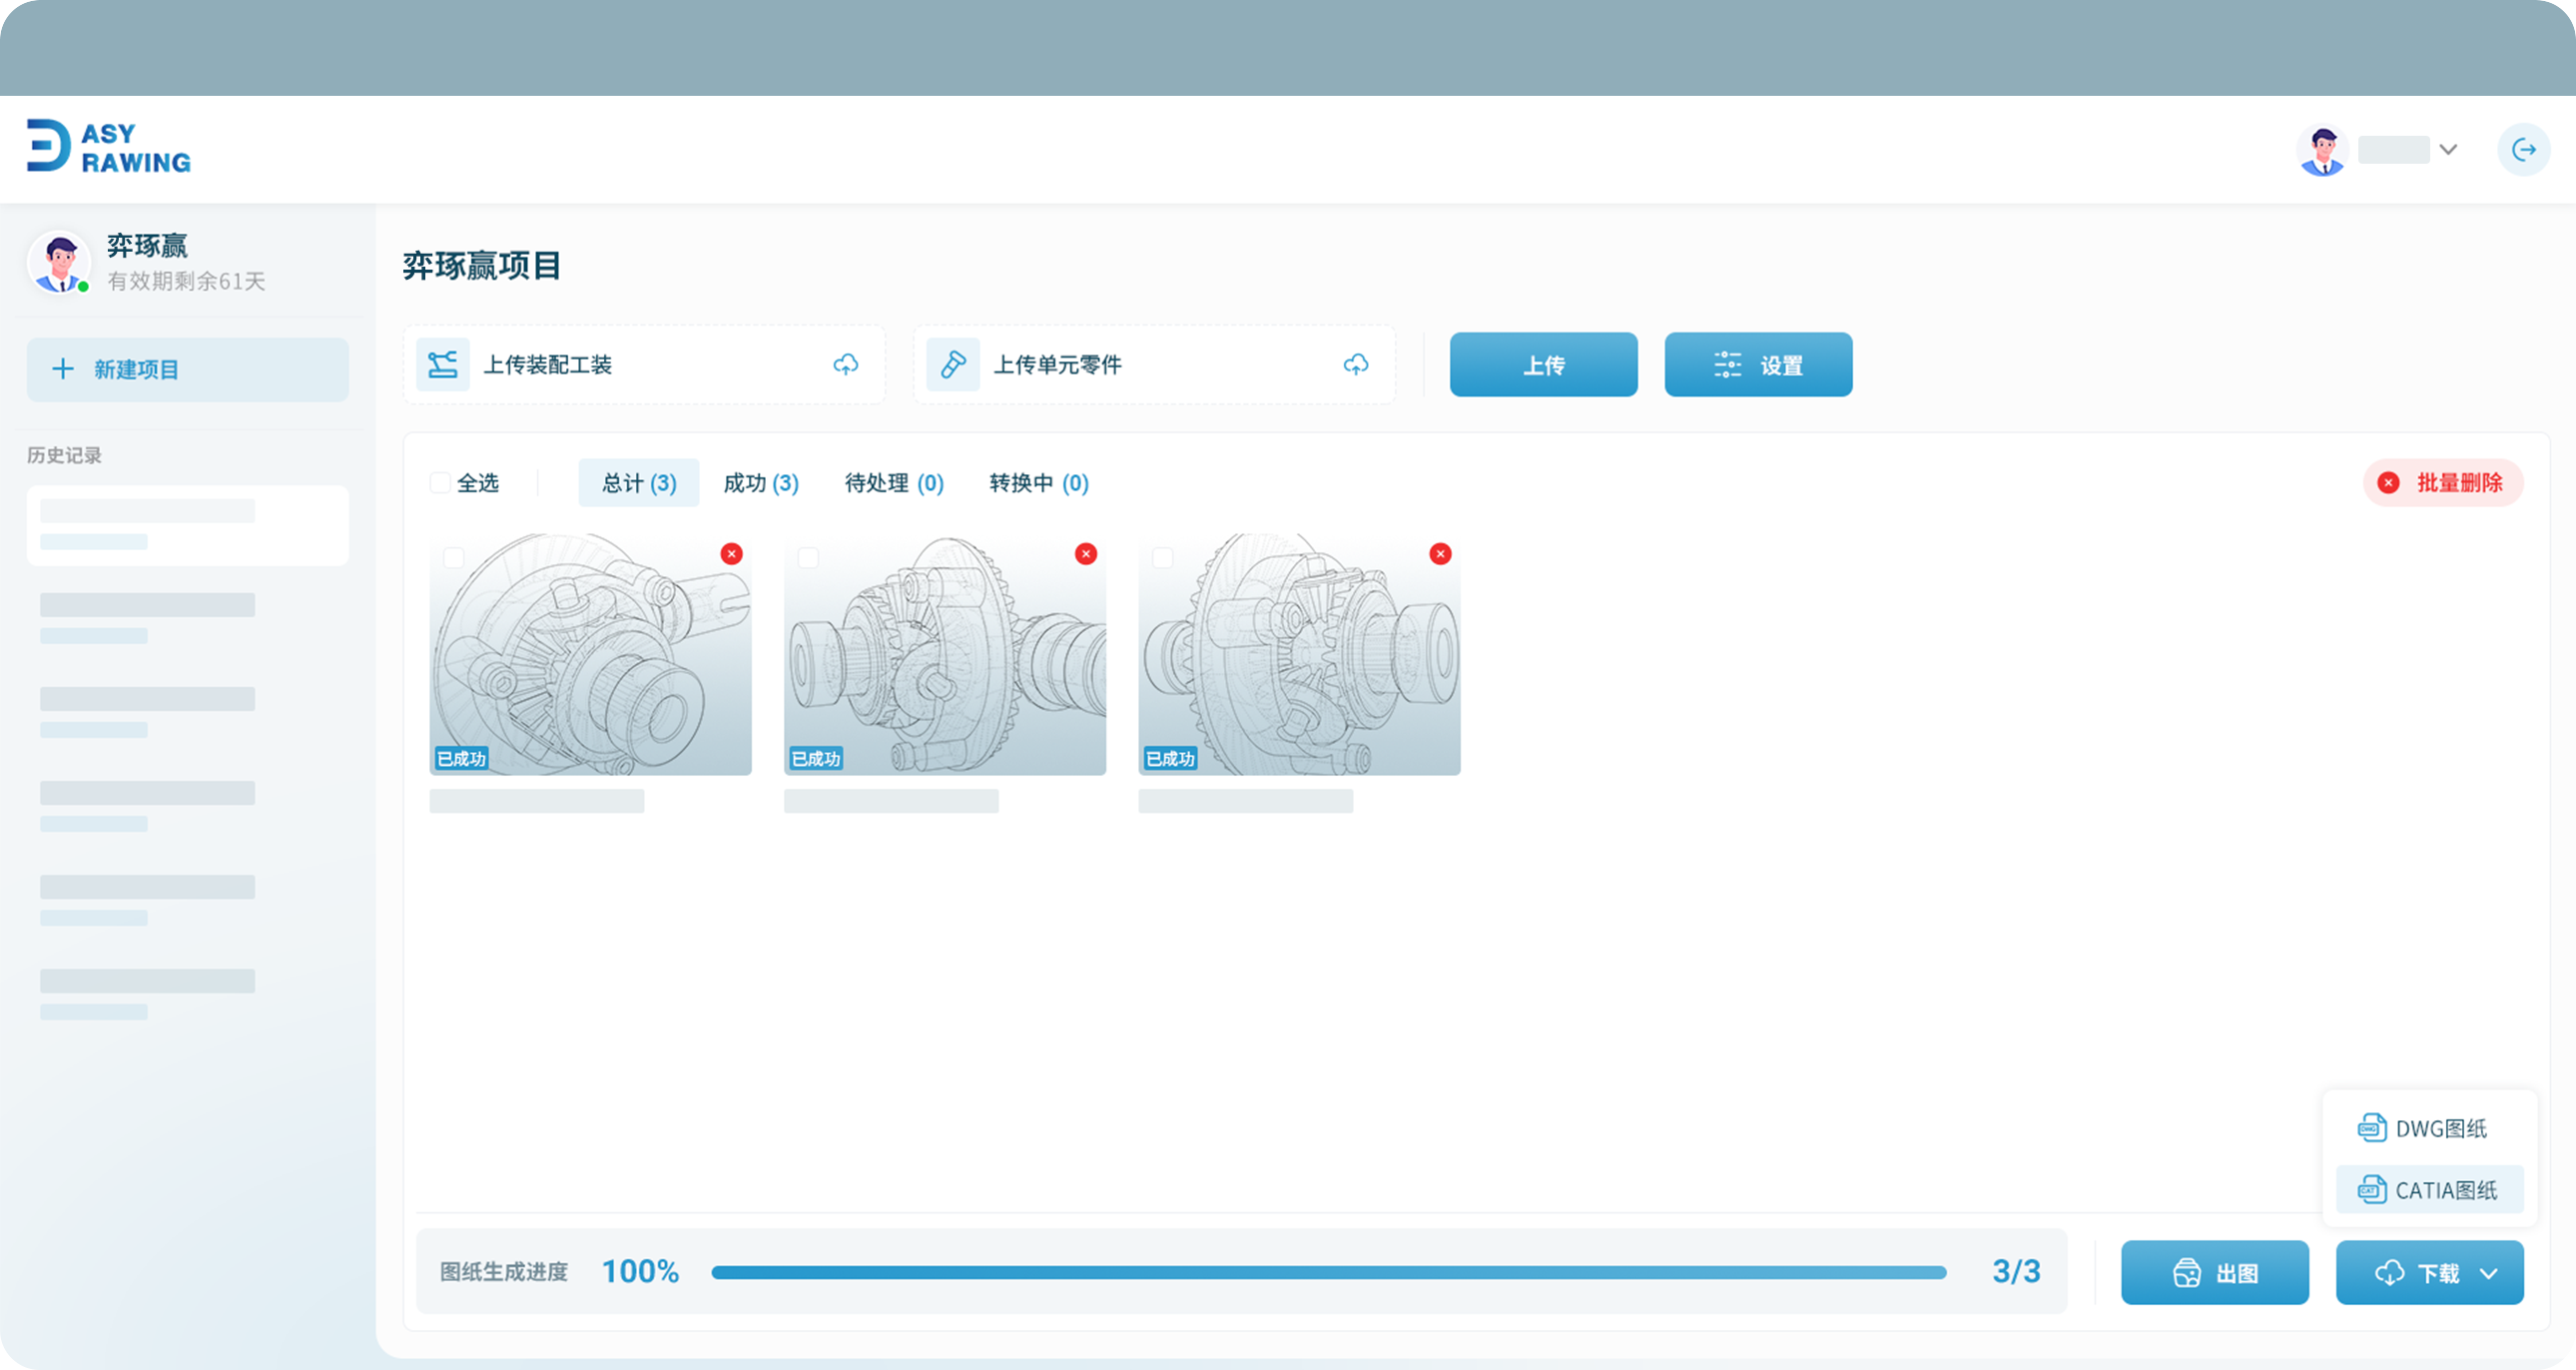Choose DWG图纸 from download menu

pos(2429,1128)
